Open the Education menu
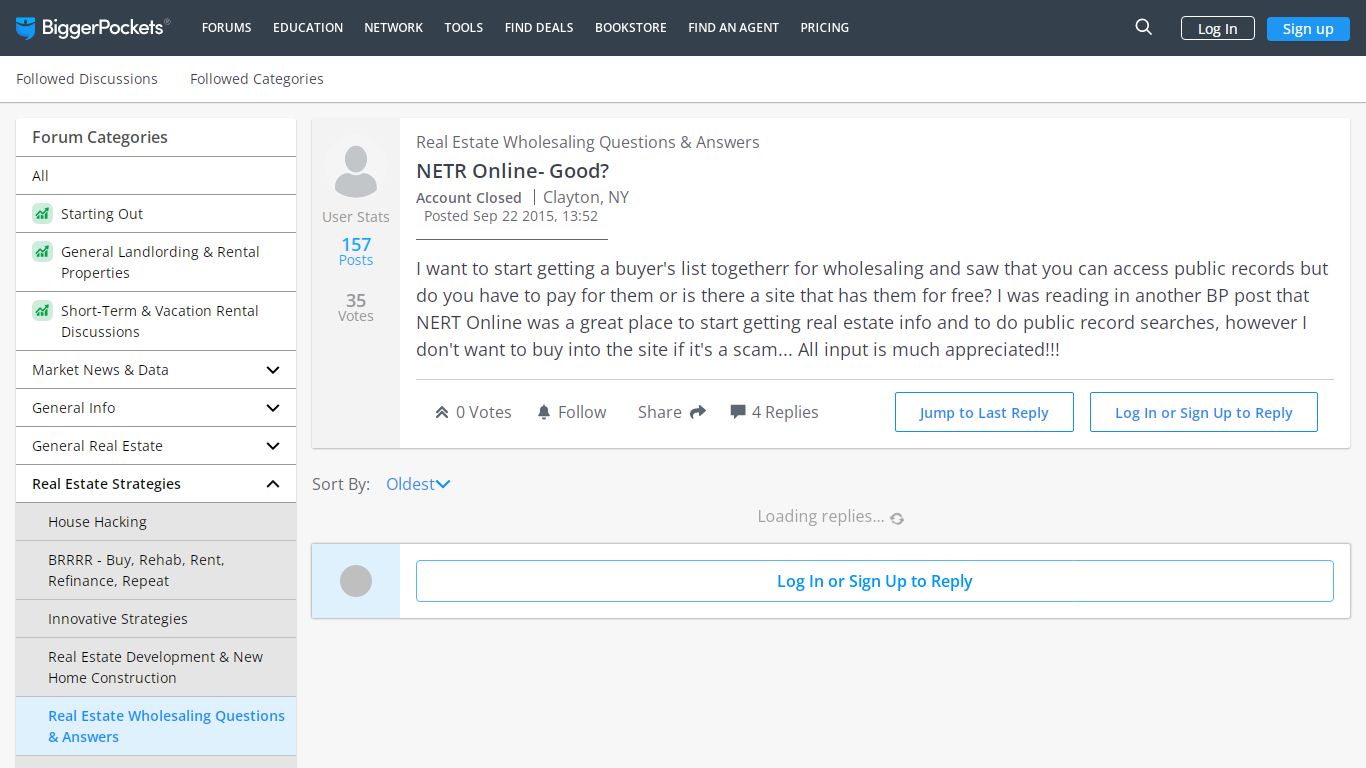 308,28
